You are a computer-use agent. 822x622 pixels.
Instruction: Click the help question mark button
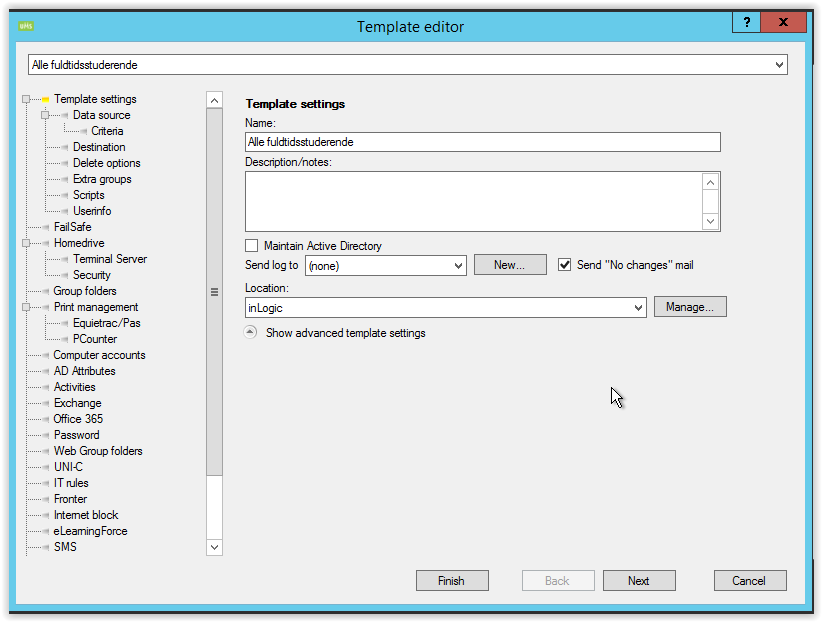point(746,22)
